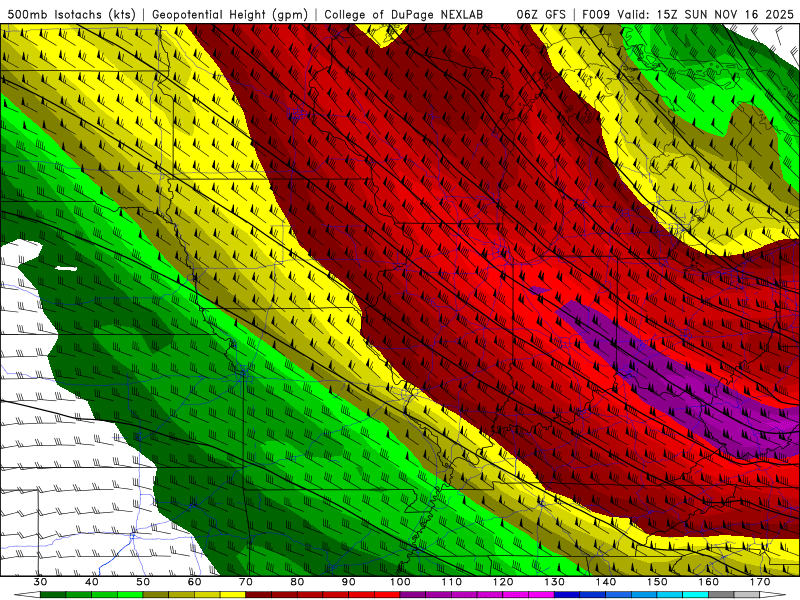
Task: Click the 'Geopotential Height (gpm)' title text
Action: point(230,14)
